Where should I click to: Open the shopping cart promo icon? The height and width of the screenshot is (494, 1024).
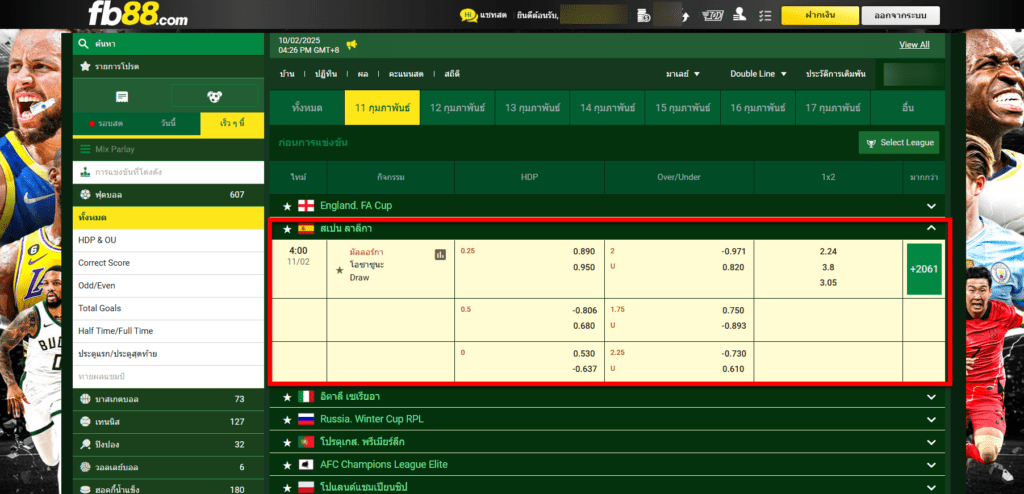point(712,16)
